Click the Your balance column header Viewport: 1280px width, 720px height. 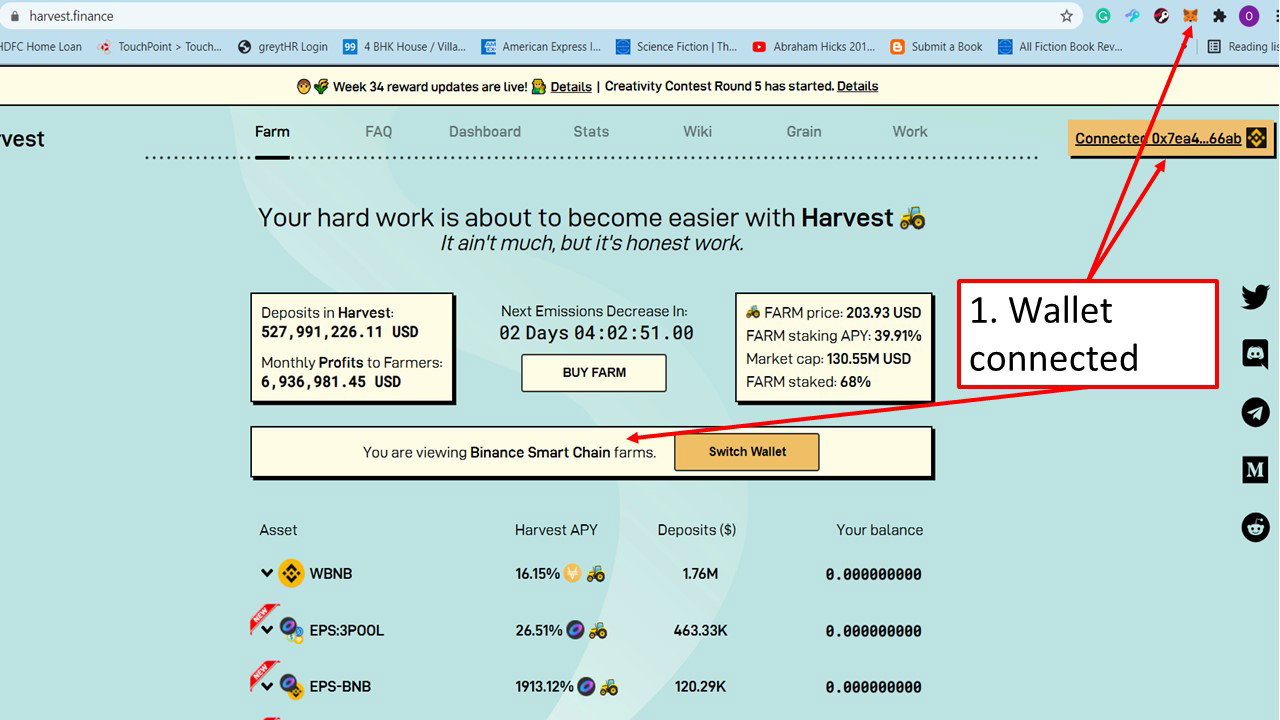coord(880,530)
